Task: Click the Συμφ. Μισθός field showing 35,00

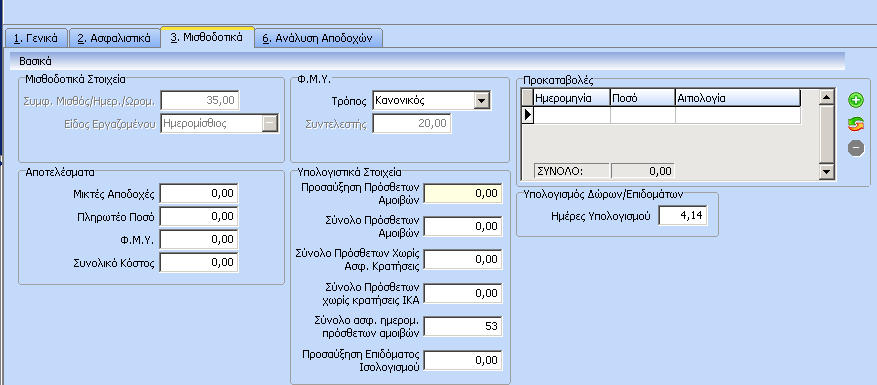Action: coord(200,101)
